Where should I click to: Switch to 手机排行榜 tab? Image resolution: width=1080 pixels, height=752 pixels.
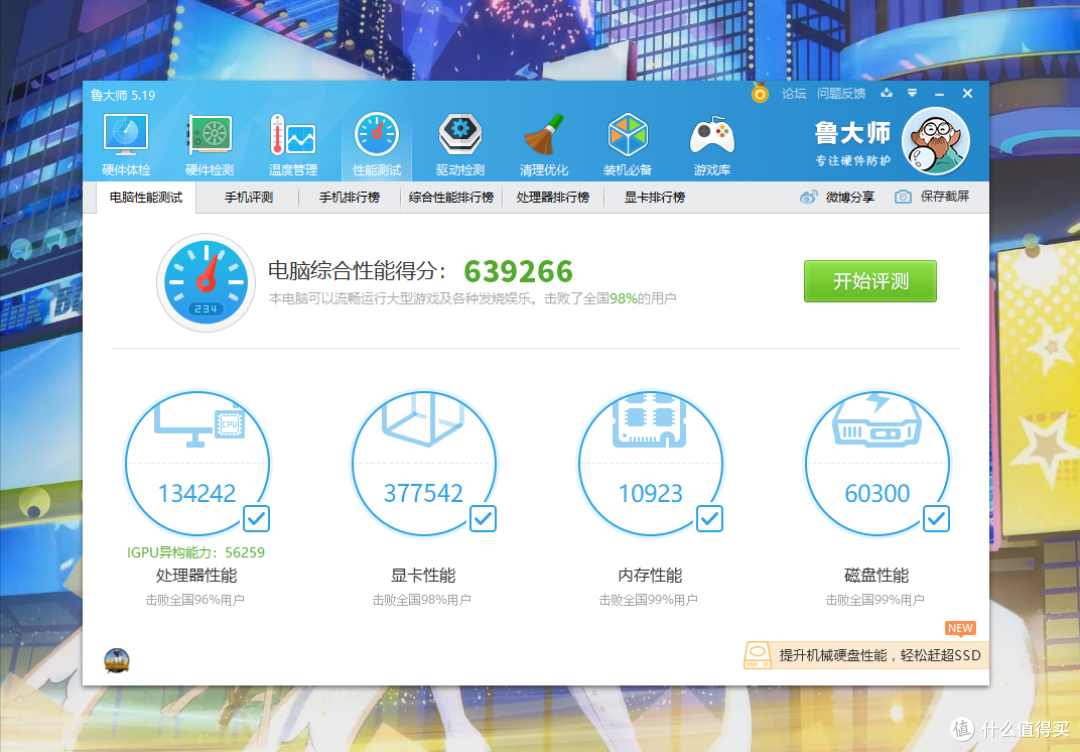pos(349,198)
